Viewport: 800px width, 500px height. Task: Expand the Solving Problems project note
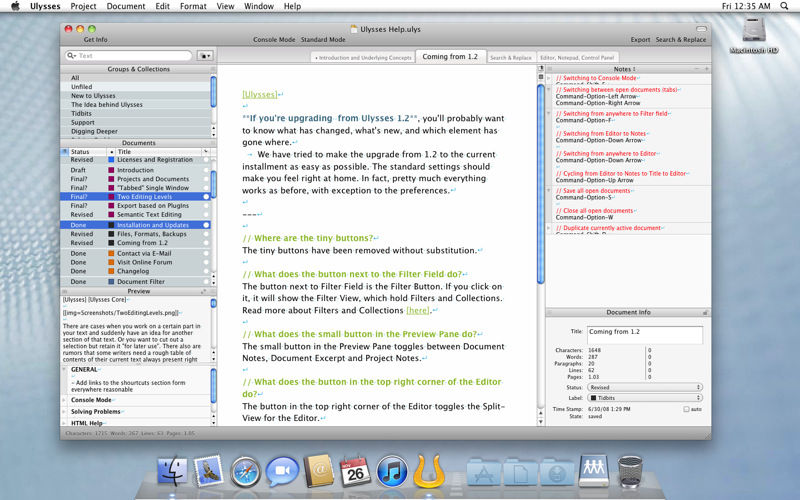(64, 412)
